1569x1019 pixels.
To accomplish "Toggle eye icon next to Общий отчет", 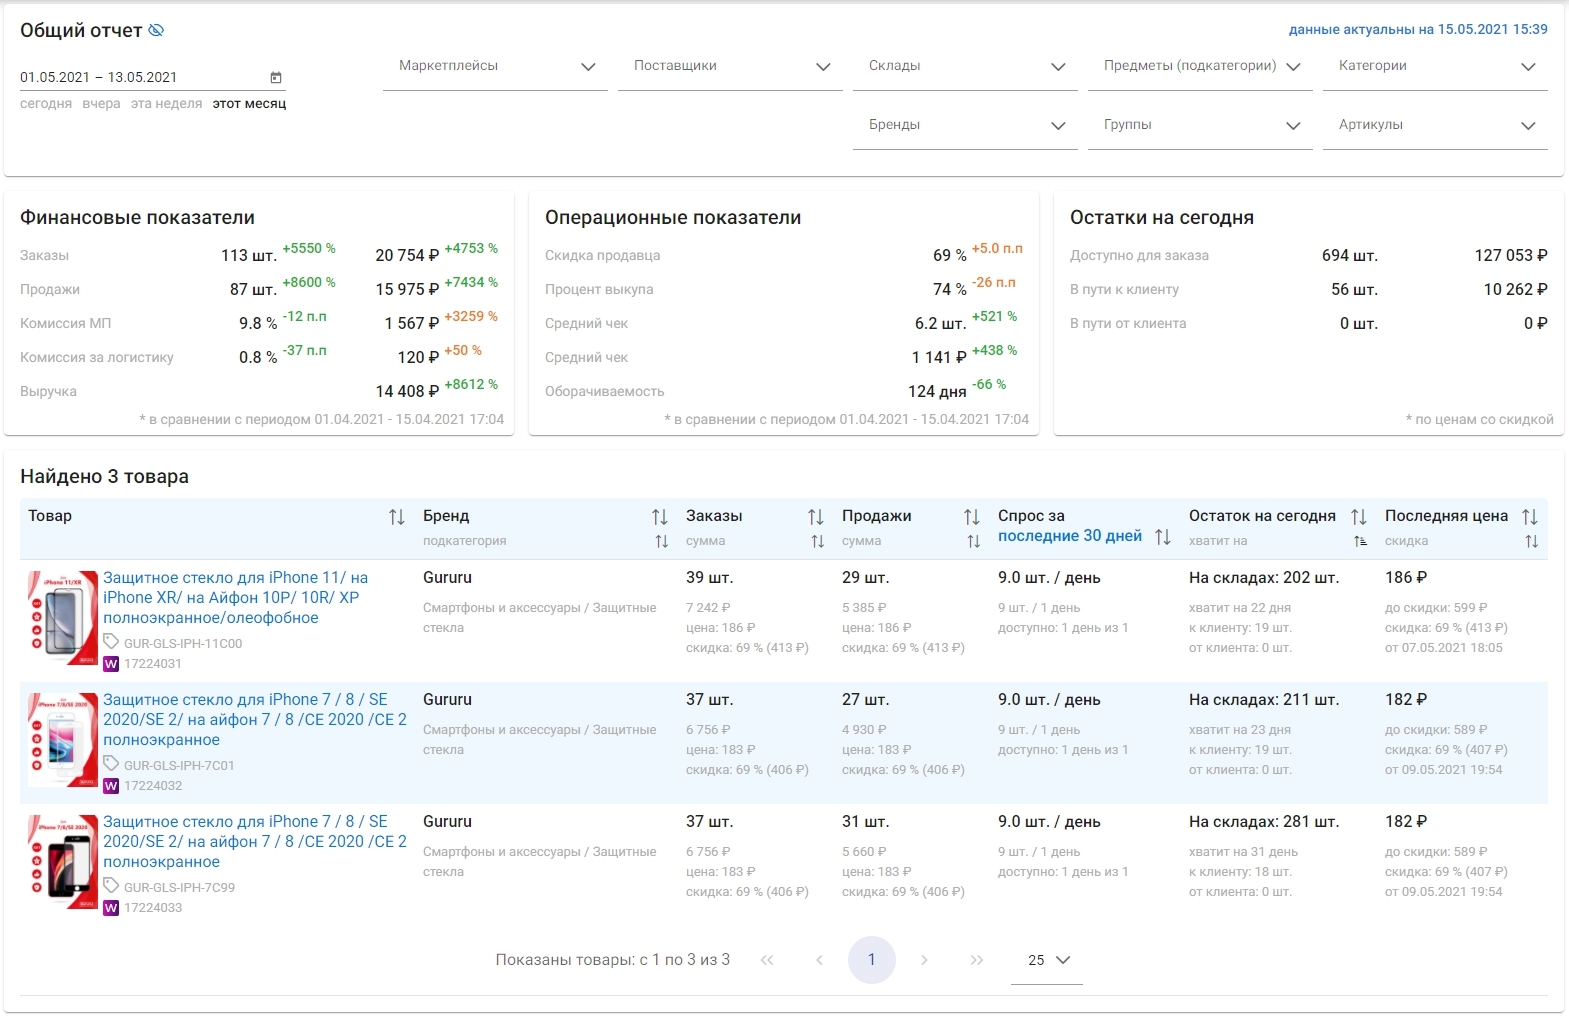I will point(156,30).
